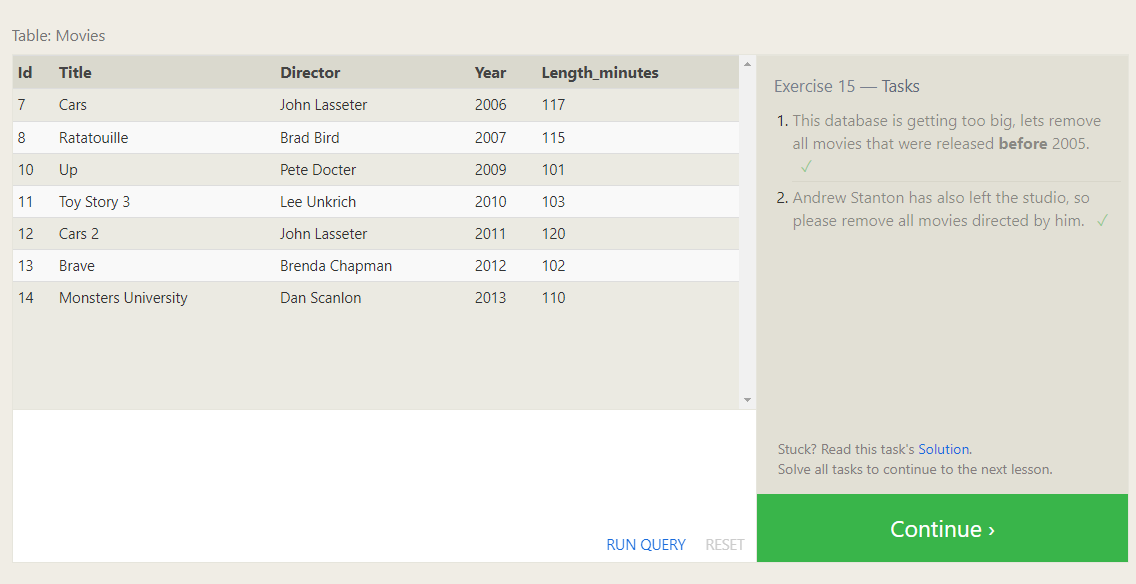The width and height of the screenshot is (1136, 584).
Task: Click the Exercise 15 Tasks heading
Action: (846, 87)
